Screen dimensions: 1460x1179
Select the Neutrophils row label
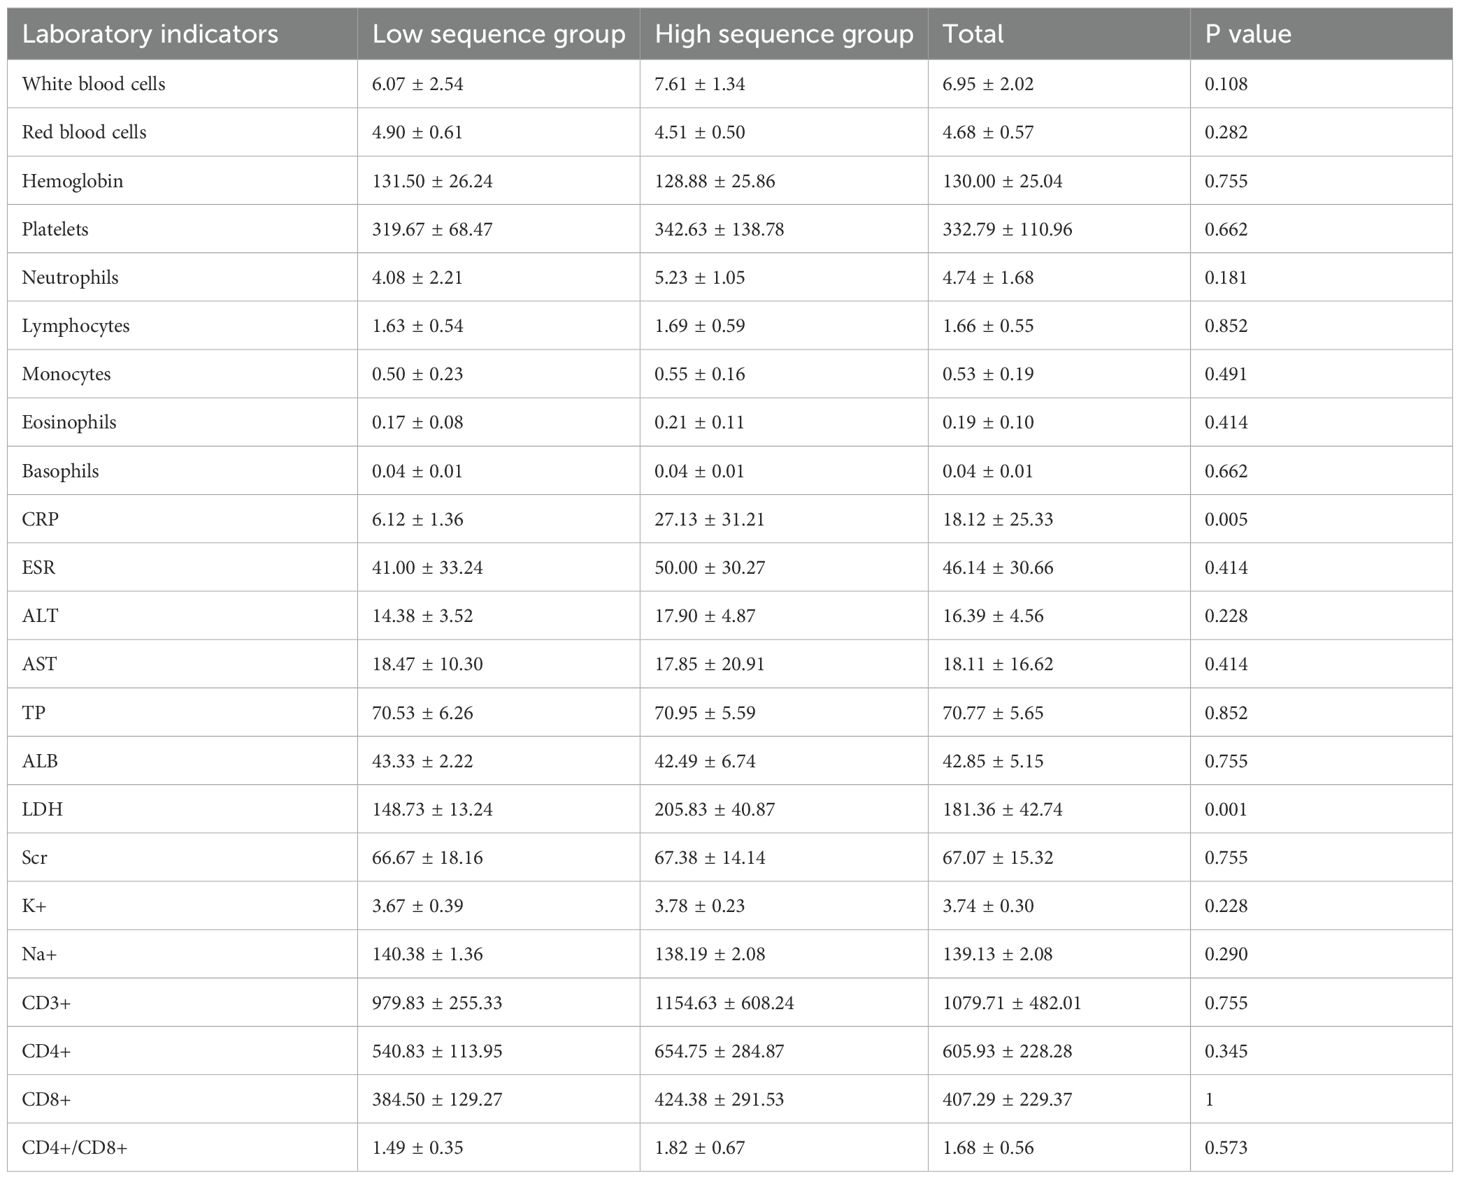70,277
